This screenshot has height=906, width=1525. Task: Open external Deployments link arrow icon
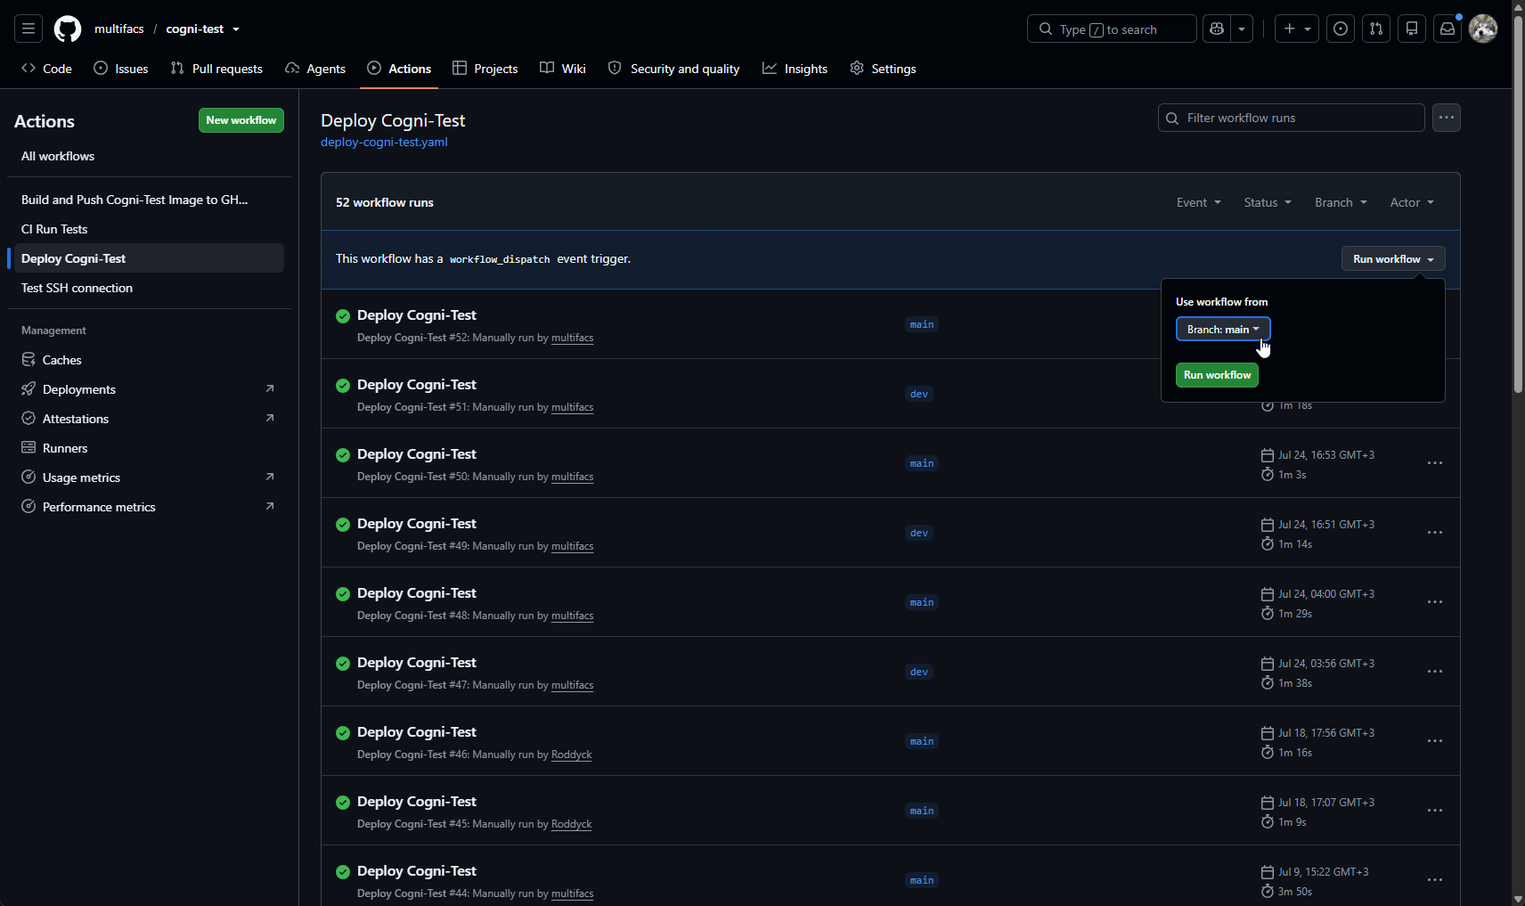(269, 389)
